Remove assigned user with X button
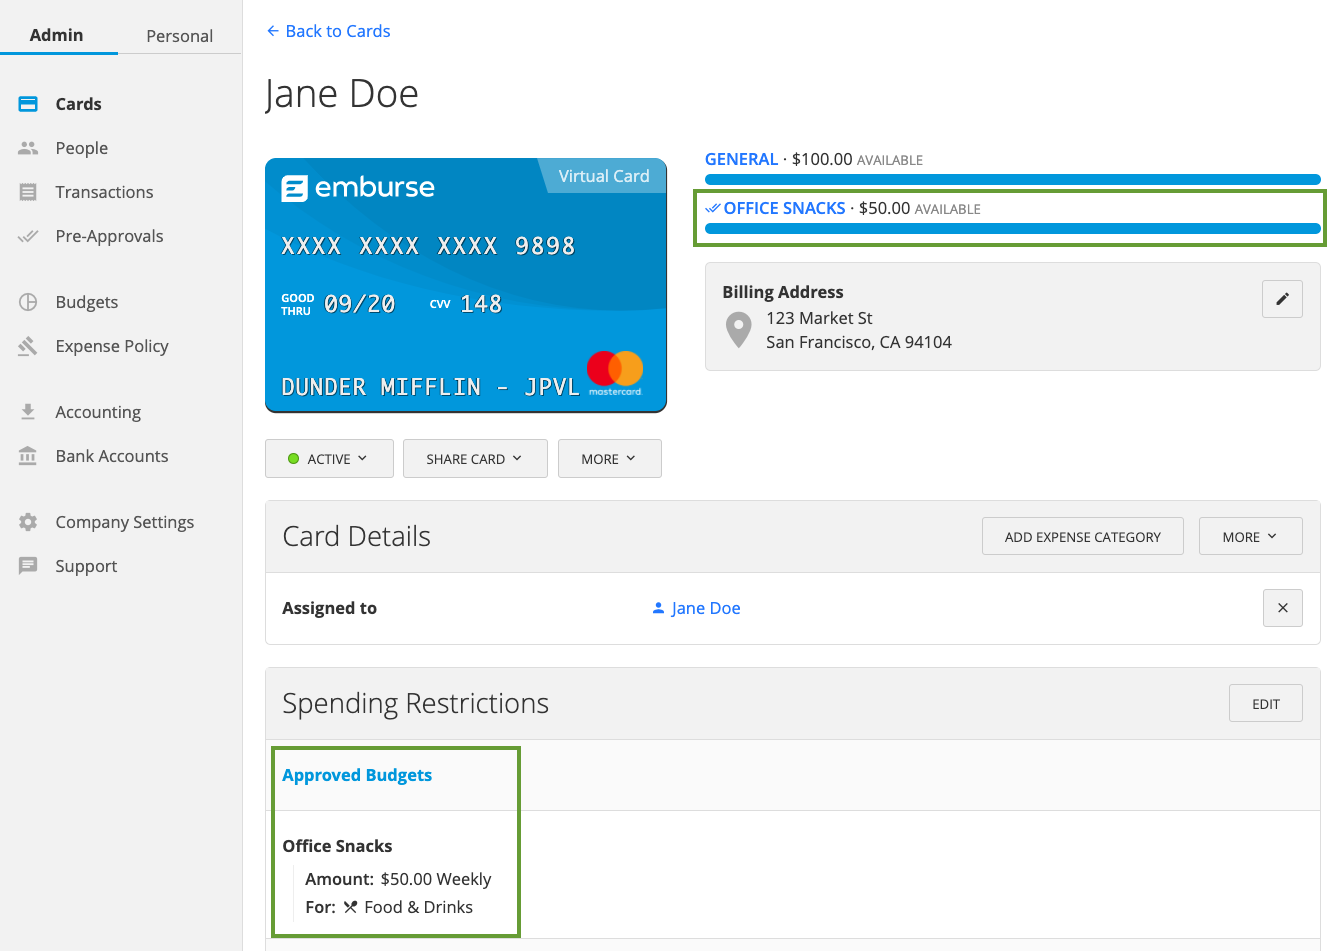The image size is (1331, 951). click(1282, 608)
